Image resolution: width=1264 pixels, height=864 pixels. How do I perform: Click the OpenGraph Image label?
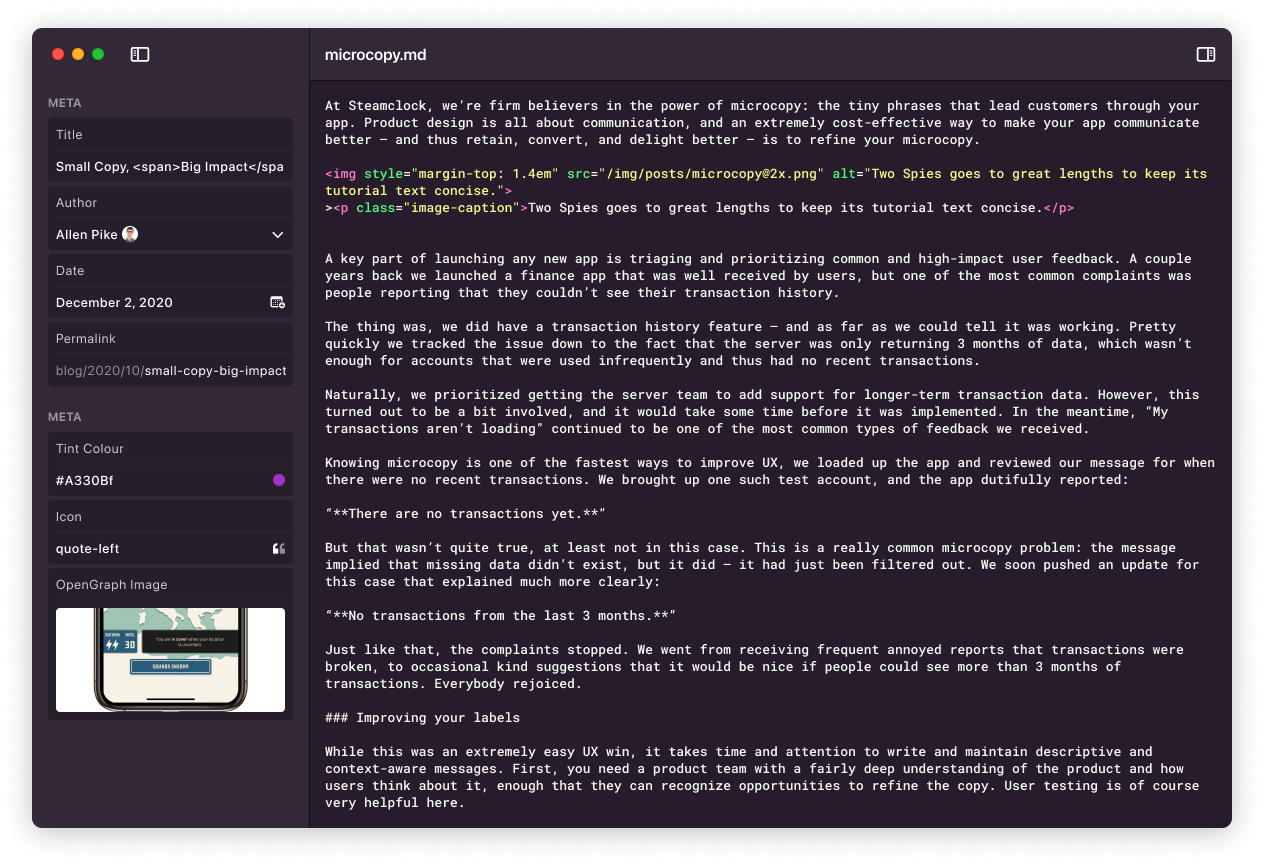(112, 585)
